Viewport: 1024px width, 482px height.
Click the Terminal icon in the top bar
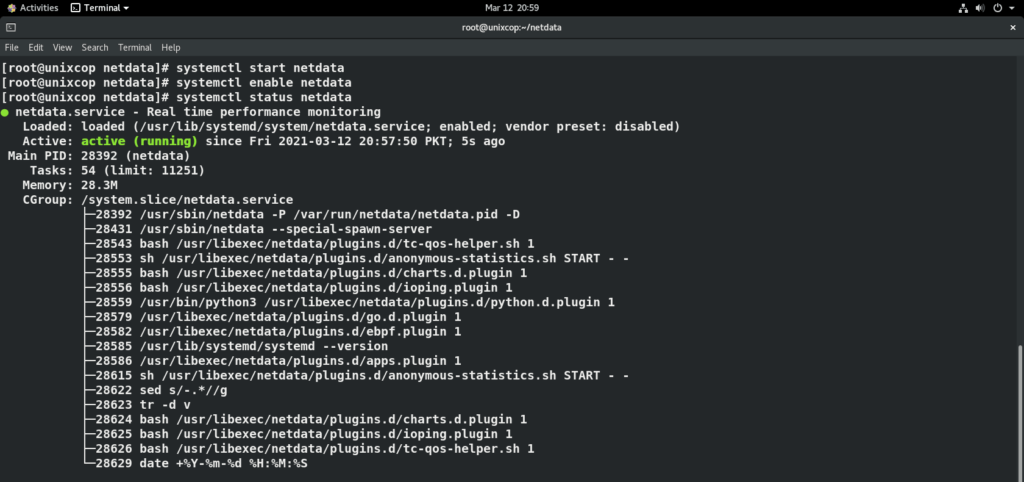76,8
